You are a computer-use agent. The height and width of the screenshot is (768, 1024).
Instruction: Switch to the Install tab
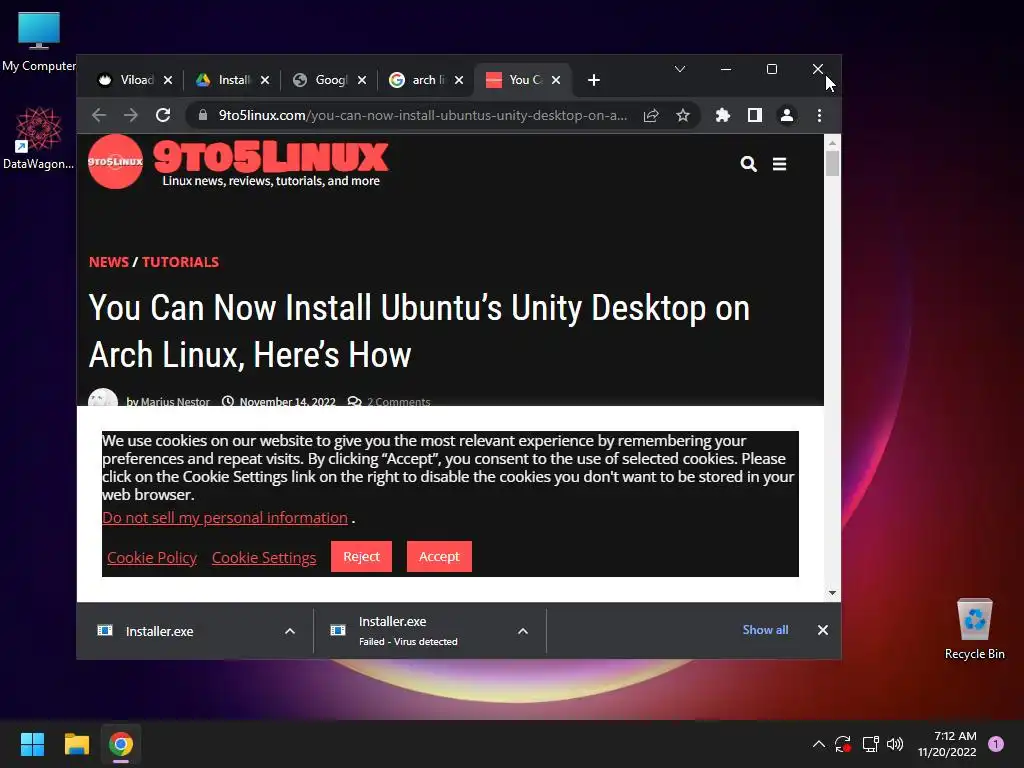click(x=231, y=80)
